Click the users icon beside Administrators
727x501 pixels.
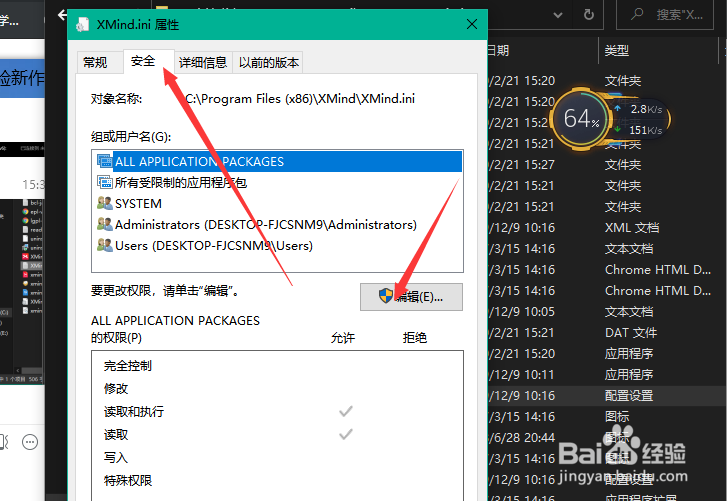click(x=104, y=224)
